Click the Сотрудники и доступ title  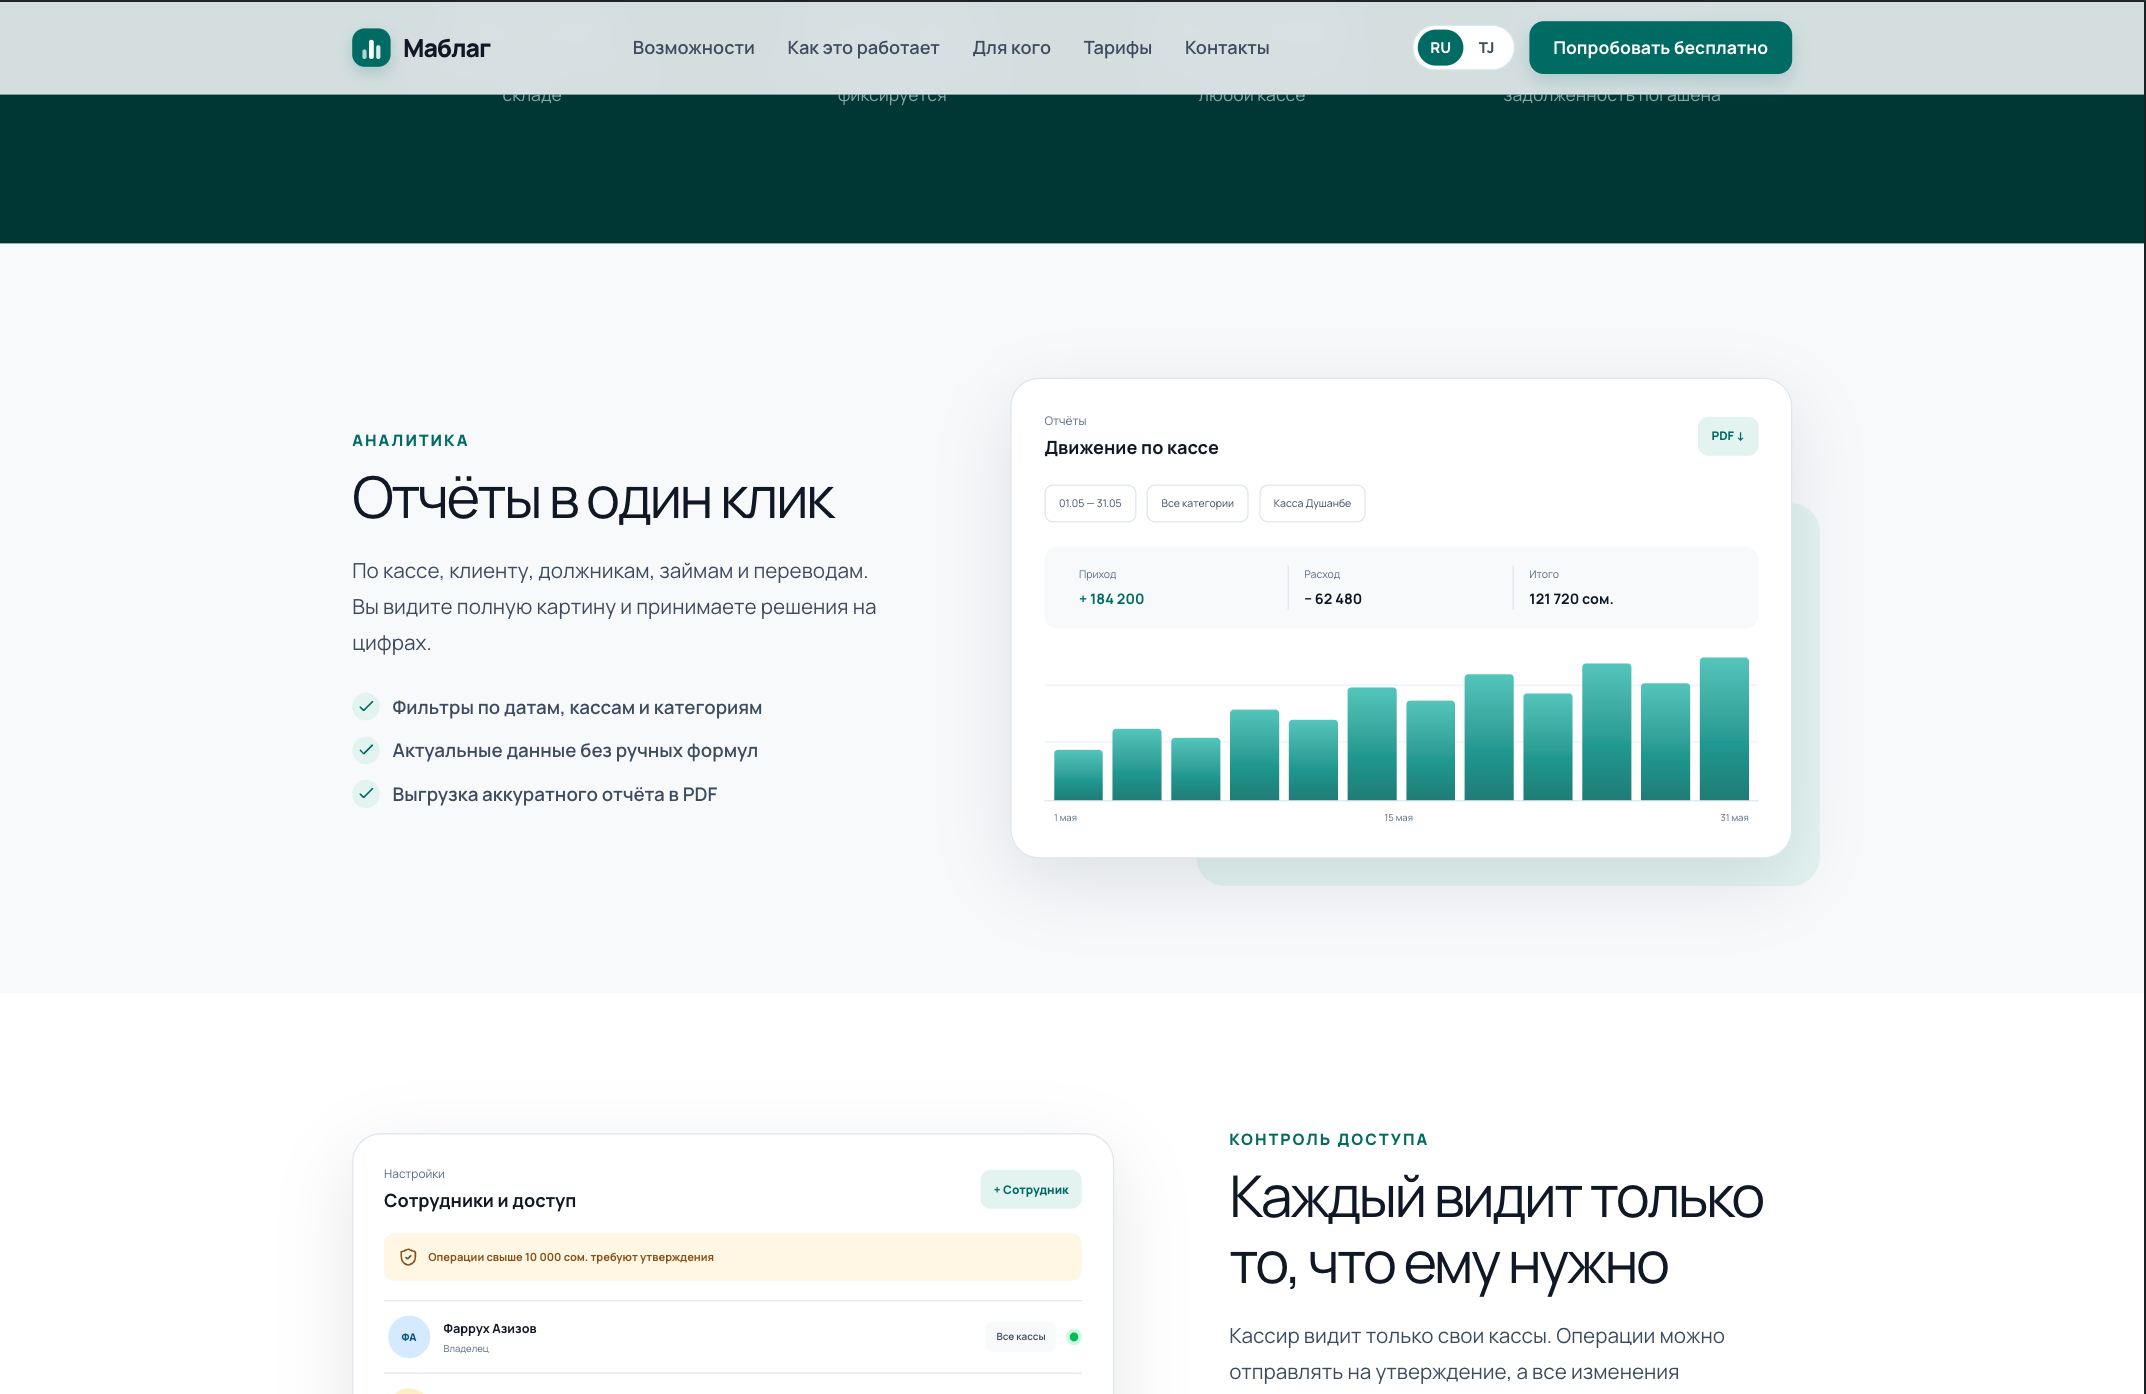tap(480, 1201)
